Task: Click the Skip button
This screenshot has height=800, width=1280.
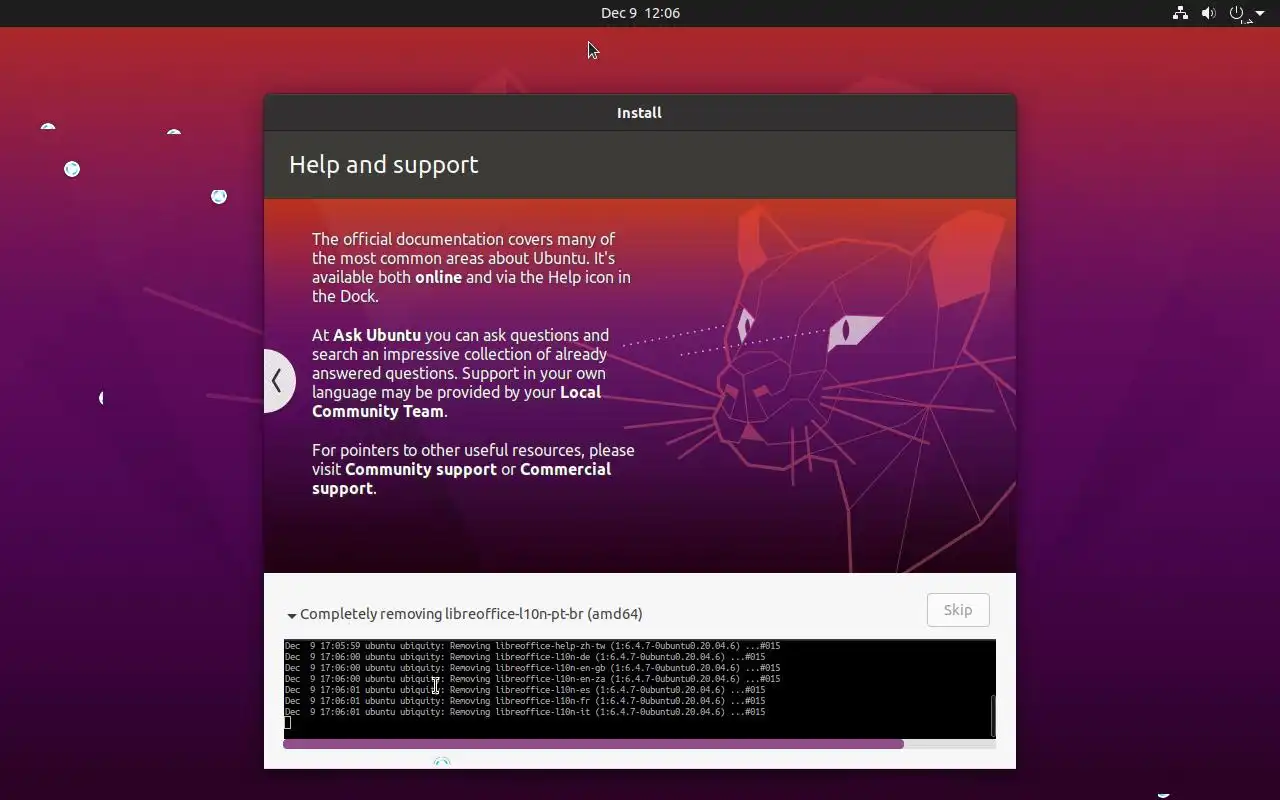Action: click(x=958, y=610)
